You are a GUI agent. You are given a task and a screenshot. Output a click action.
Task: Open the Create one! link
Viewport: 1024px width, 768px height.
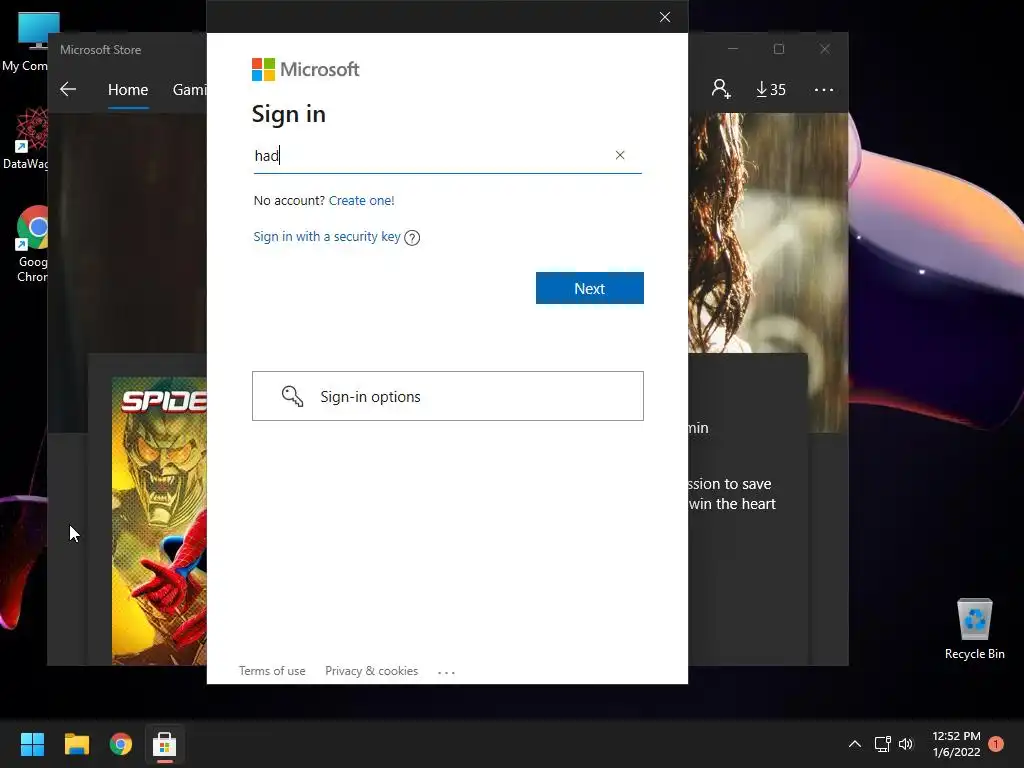[x=361, y=200]
